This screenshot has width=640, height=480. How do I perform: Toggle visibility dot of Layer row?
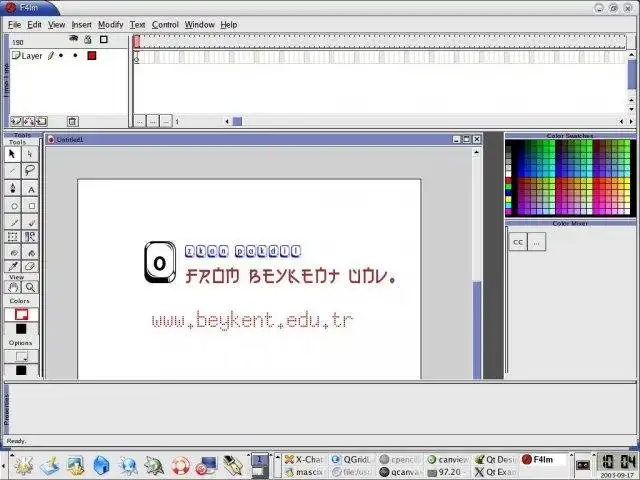tap(61, 56)
